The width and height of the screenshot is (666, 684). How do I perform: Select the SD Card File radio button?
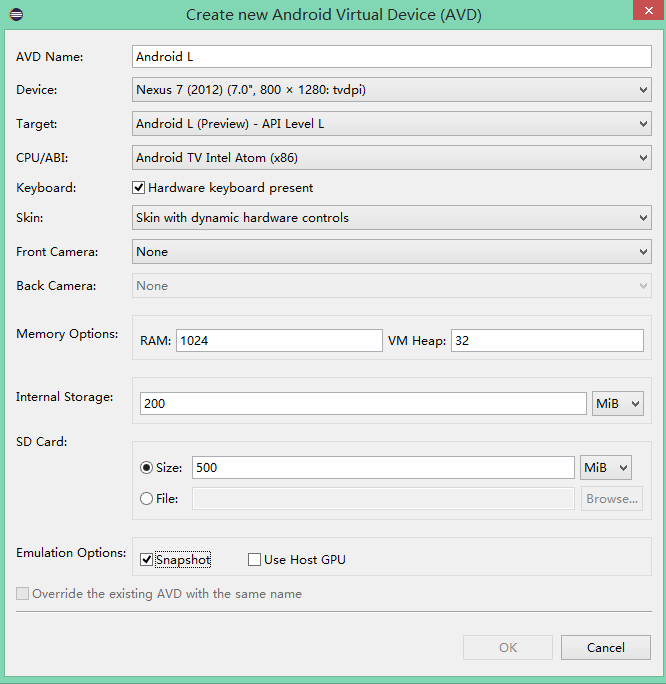click(147, 499)
